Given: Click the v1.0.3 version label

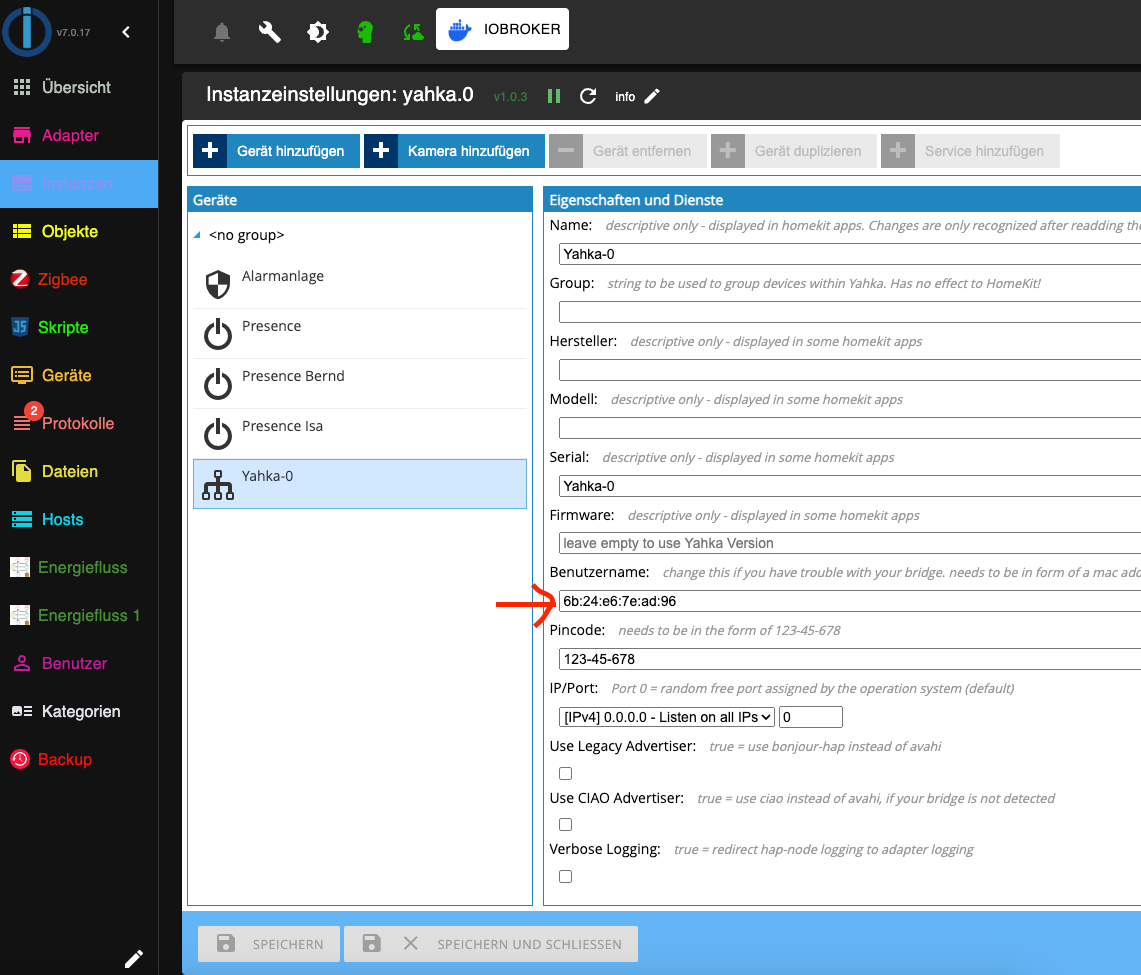Looking at the screenshot, I should [510, 97].
